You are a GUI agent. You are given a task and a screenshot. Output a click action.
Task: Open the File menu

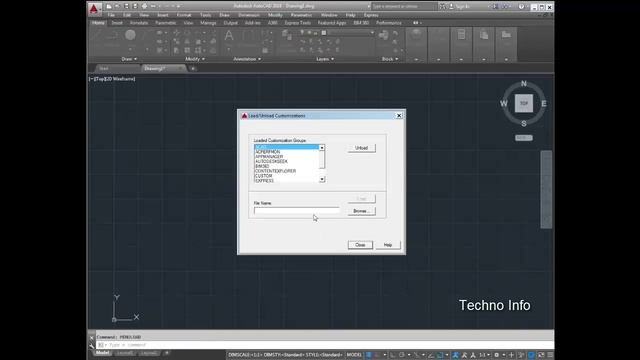coord(111,15)
